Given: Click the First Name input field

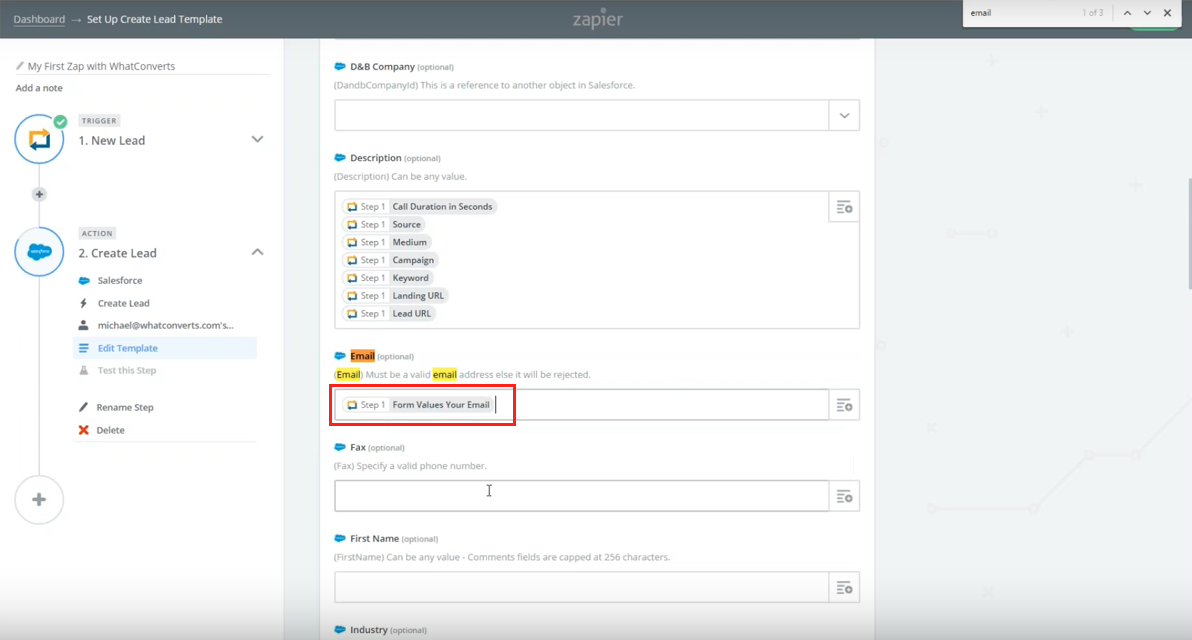Looking at the screenshot, I should pos(582,588).
